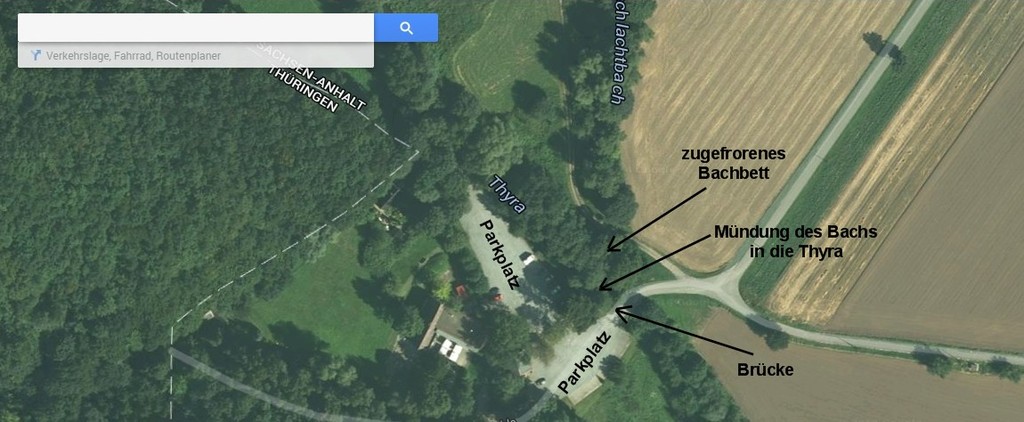The height and width of the screenshot is (422, 1024).
Task: Click the white vehicle on upper Parkplatz
Action: (529, 259)
